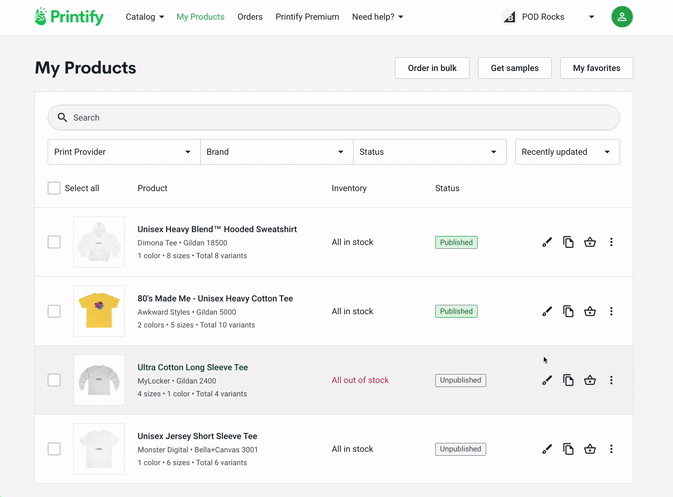Click the Published badge for Hooded Sweatshirt
Screen dimensions: 673x497
pos(456,242)
